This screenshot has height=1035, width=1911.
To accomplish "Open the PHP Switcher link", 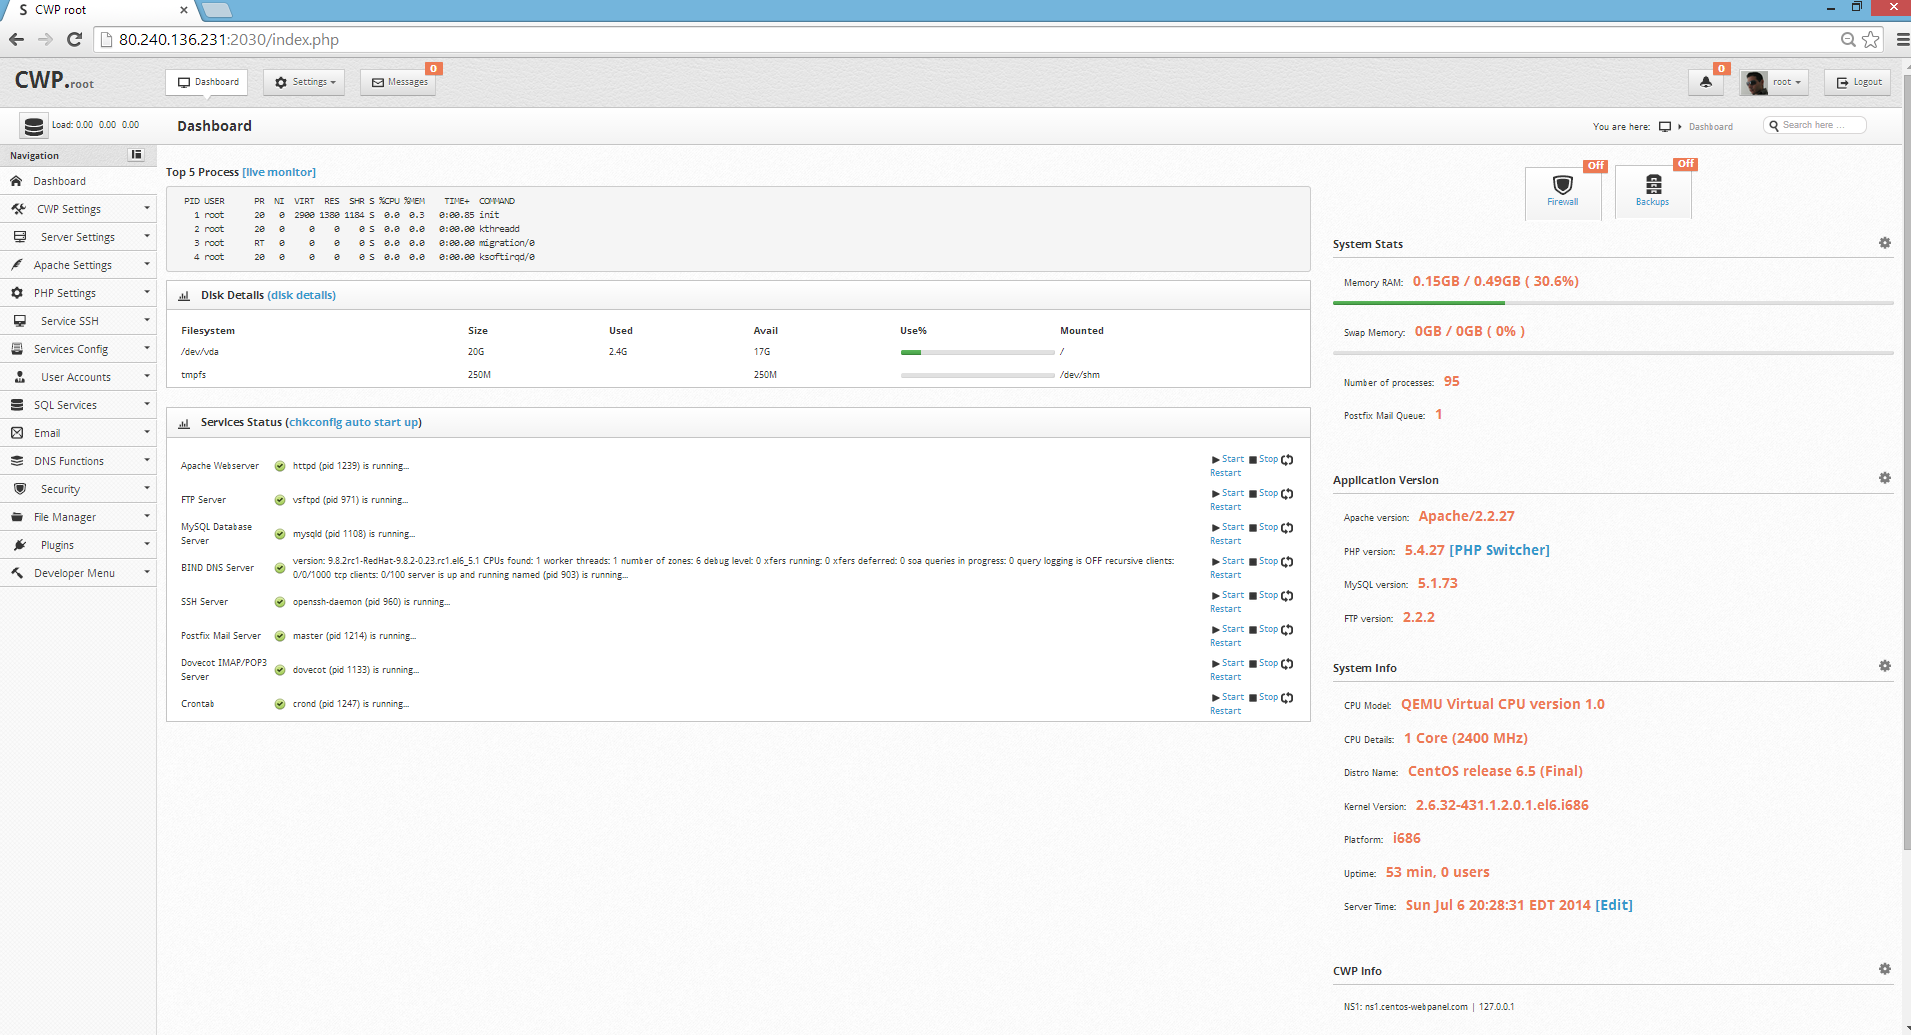I will coord(1499,550).
